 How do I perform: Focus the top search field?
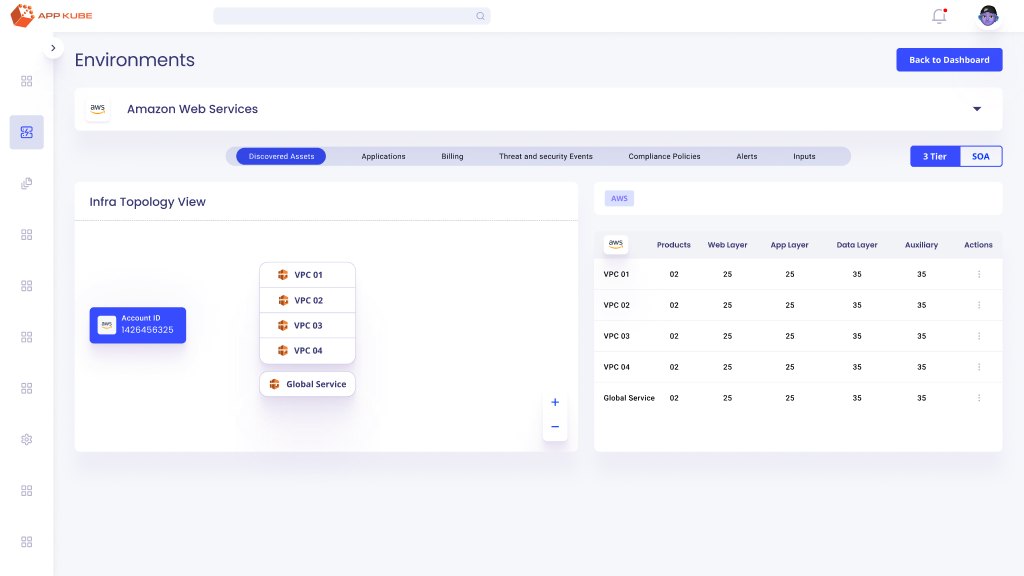point(351,16)
